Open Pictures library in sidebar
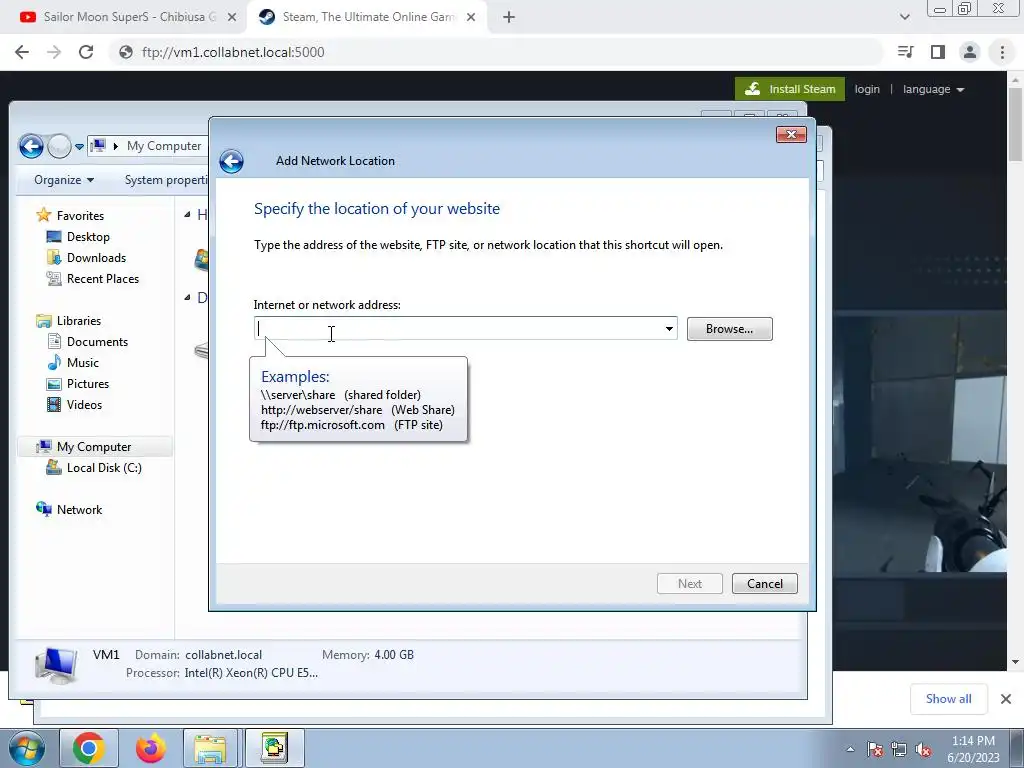Screen dimensions: 1024x768 [88, 383]
